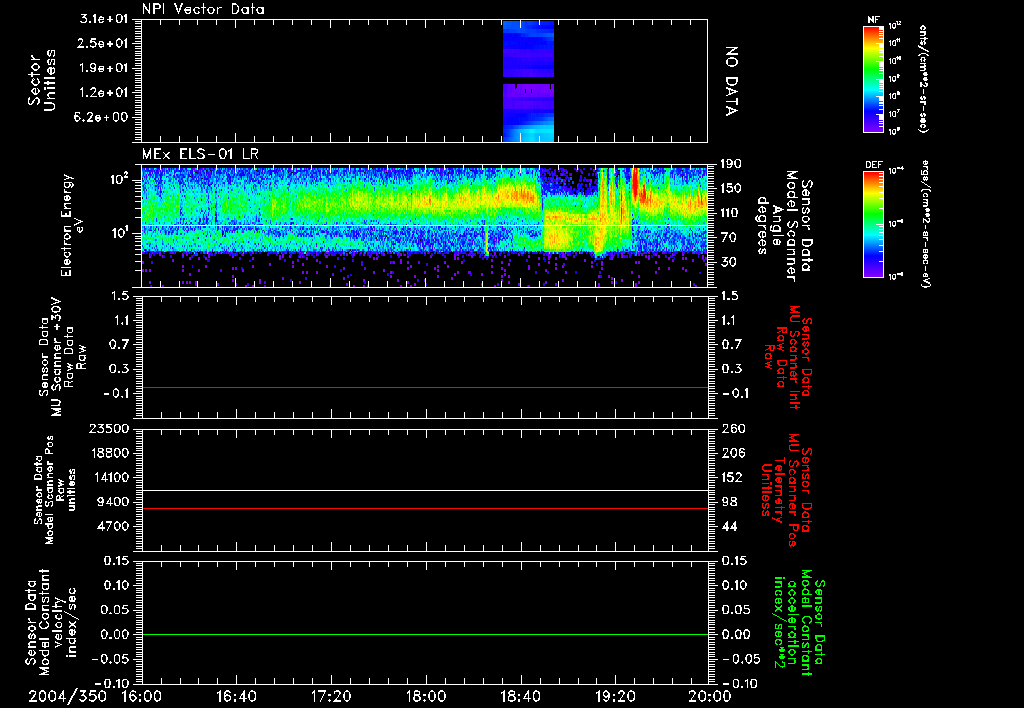Click the "4700" scanner position tick value
The height and width of the screenshot is (708, 1024).
113,526
